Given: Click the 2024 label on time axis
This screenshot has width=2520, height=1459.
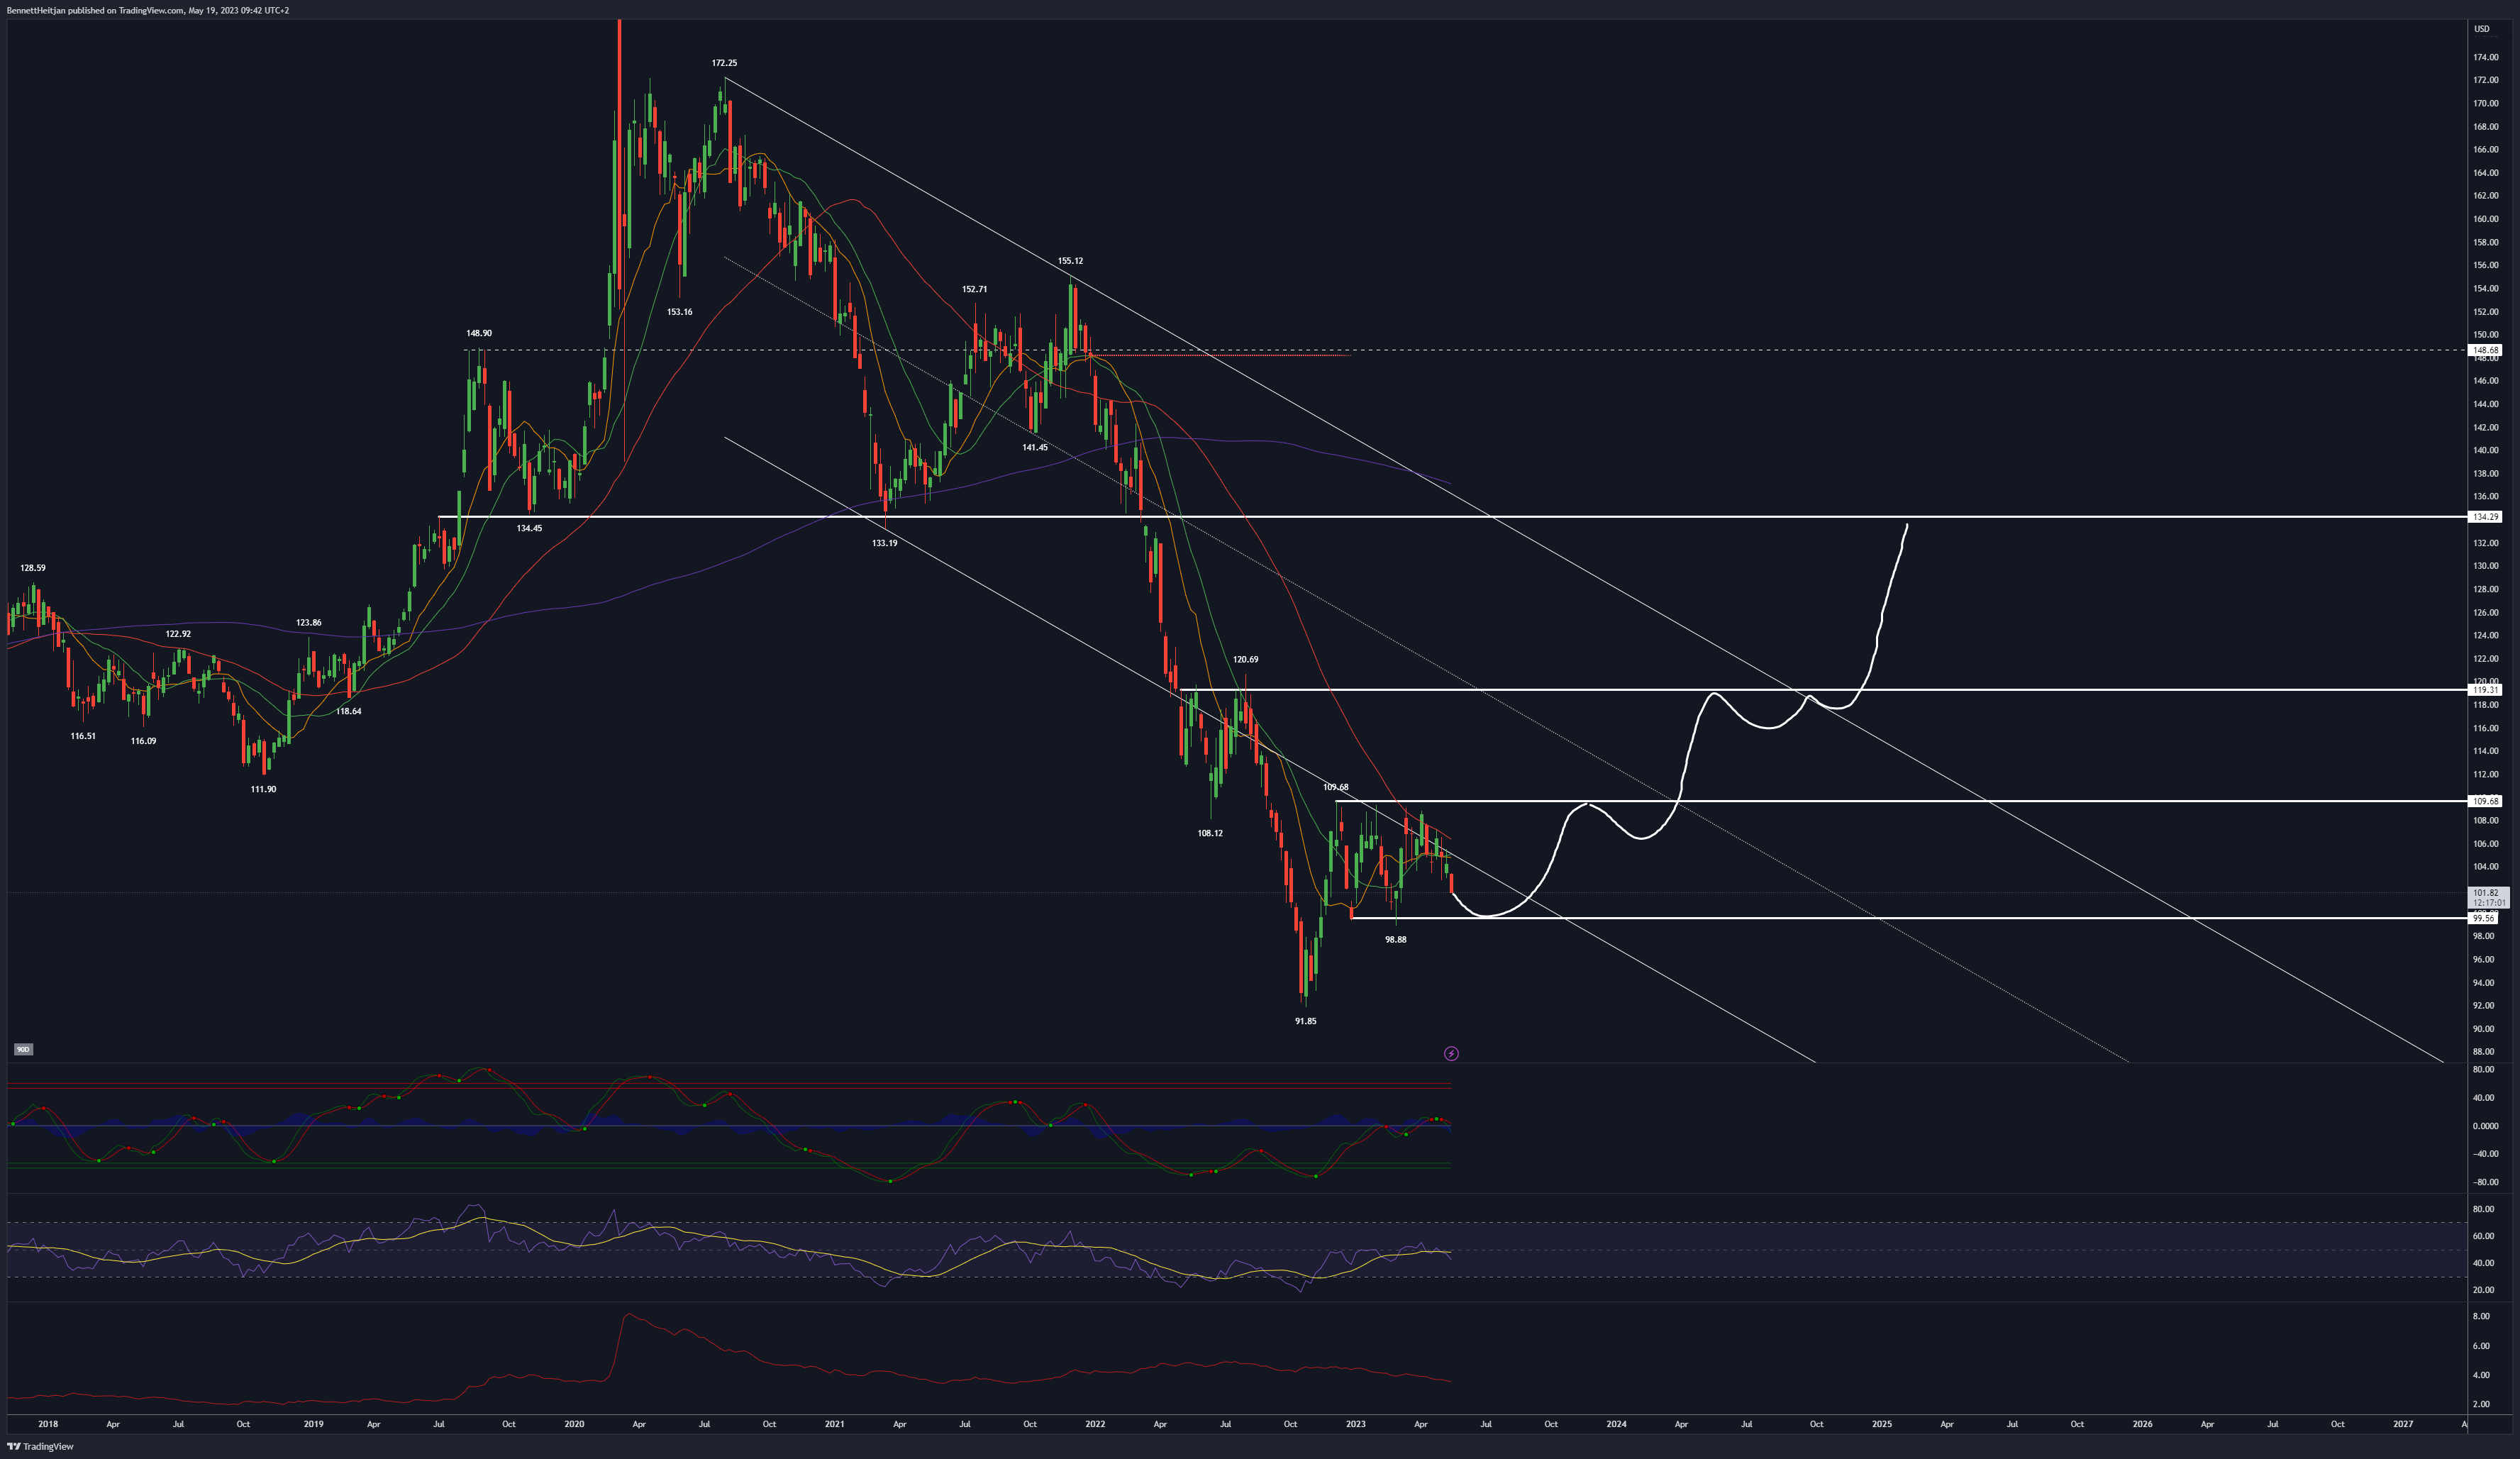Looking at the screenshot, I should (x=1616, y=1424).
